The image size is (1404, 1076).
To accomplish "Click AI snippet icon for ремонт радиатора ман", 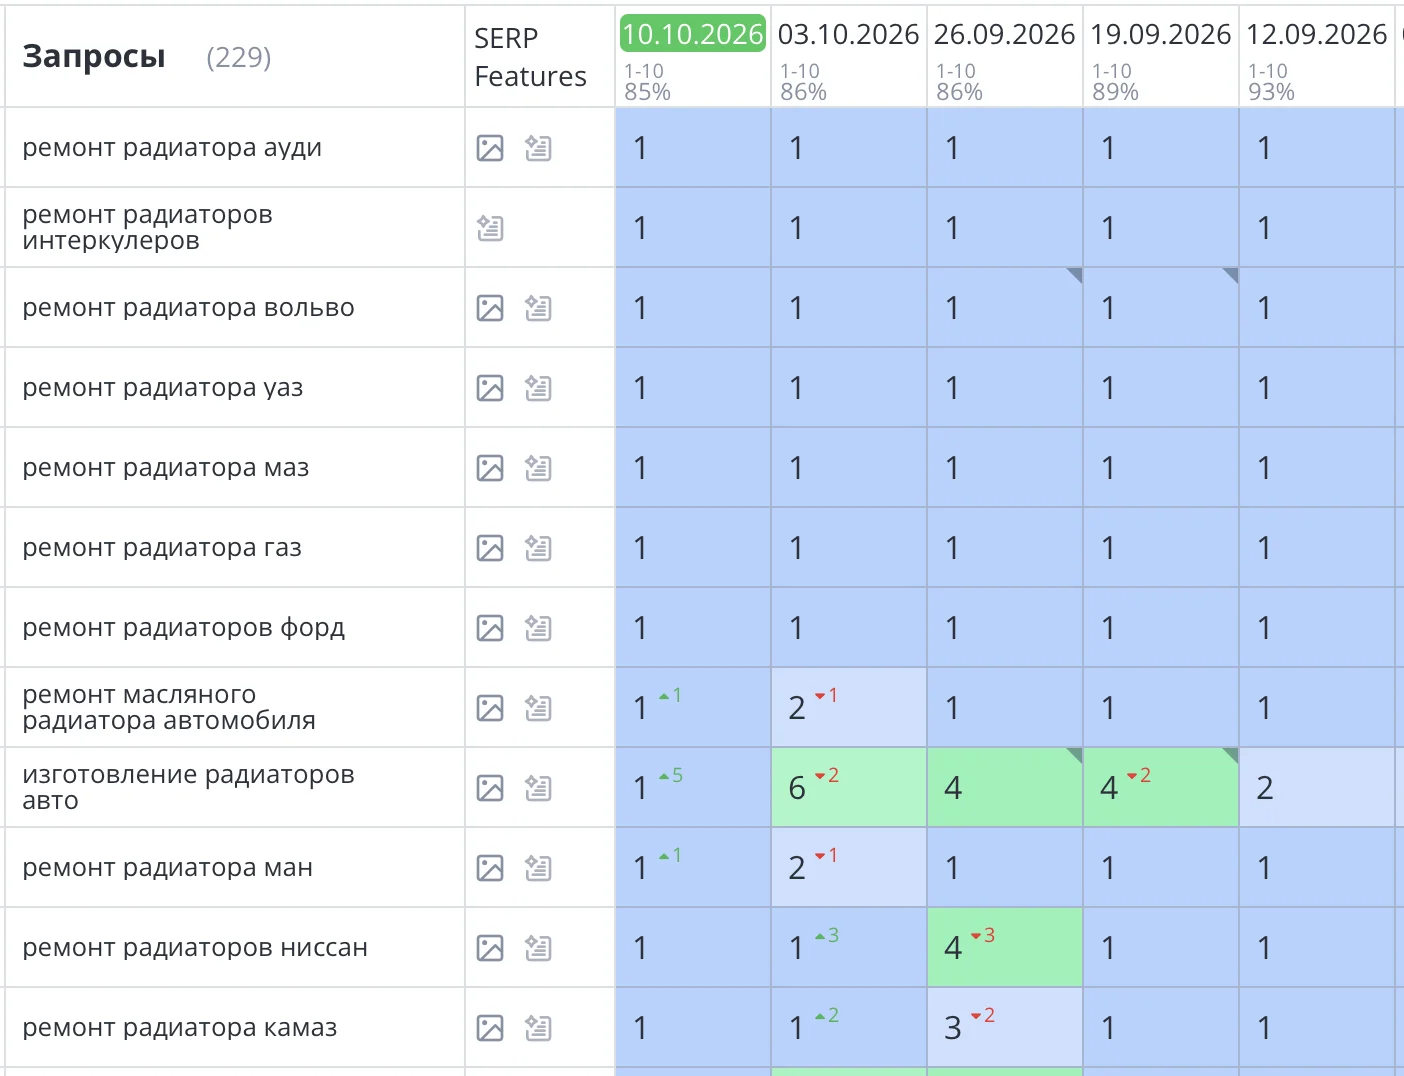I will [x=538, y=868].
